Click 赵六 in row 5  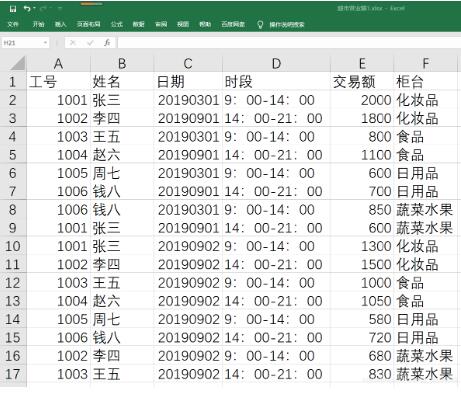(x=122, y=154)
